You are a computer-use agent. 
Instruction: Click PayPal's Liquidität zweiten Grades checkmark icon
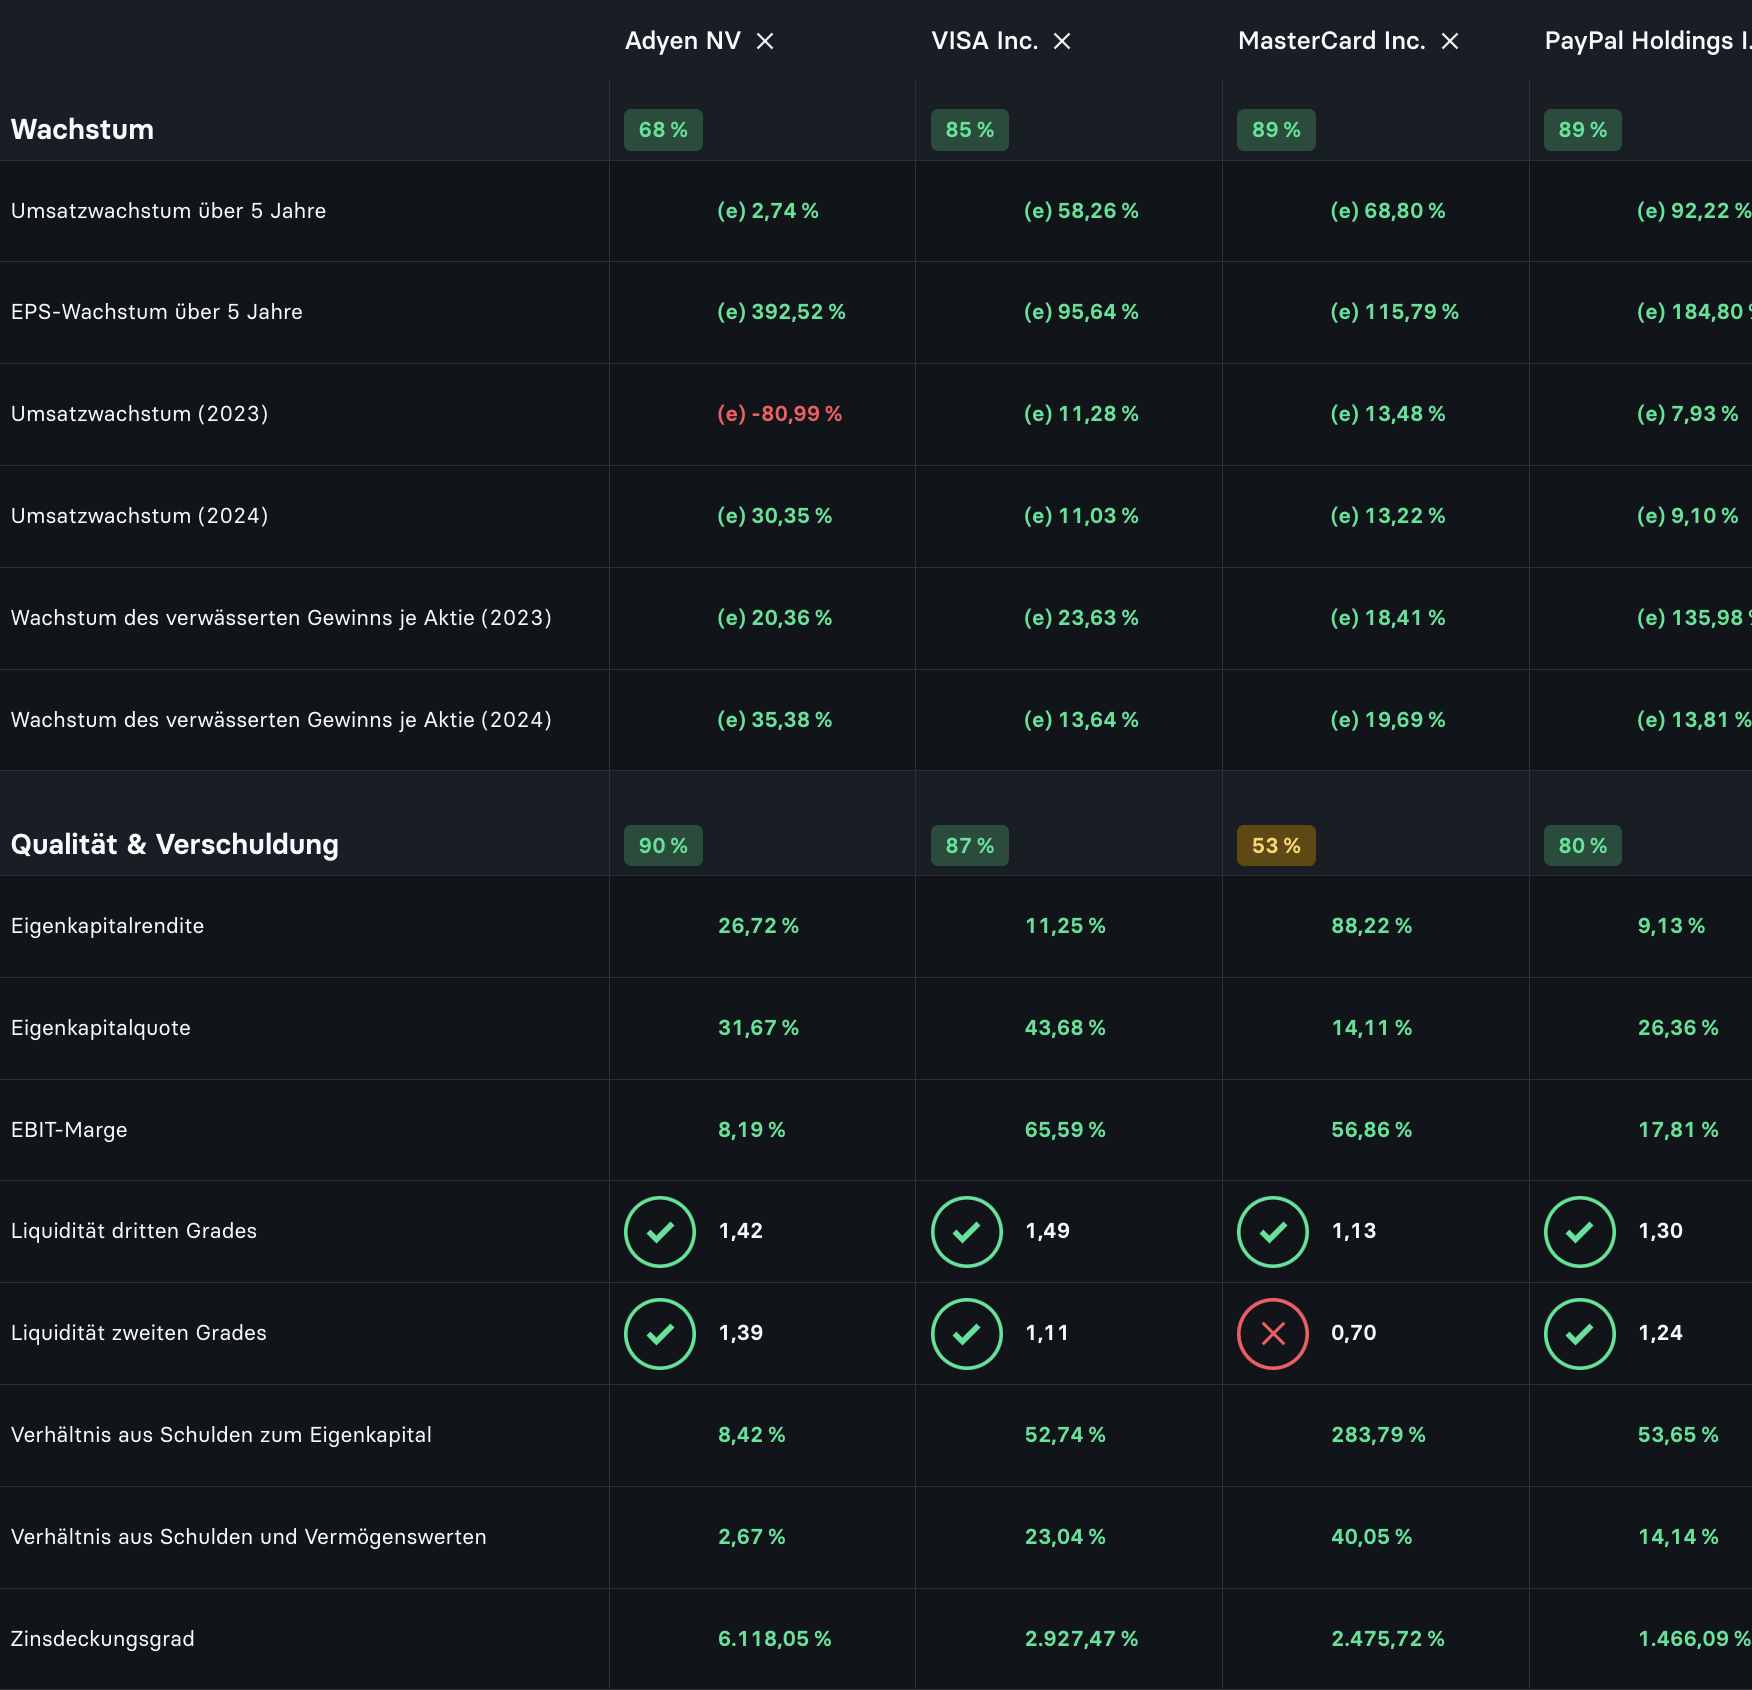1580,1334
